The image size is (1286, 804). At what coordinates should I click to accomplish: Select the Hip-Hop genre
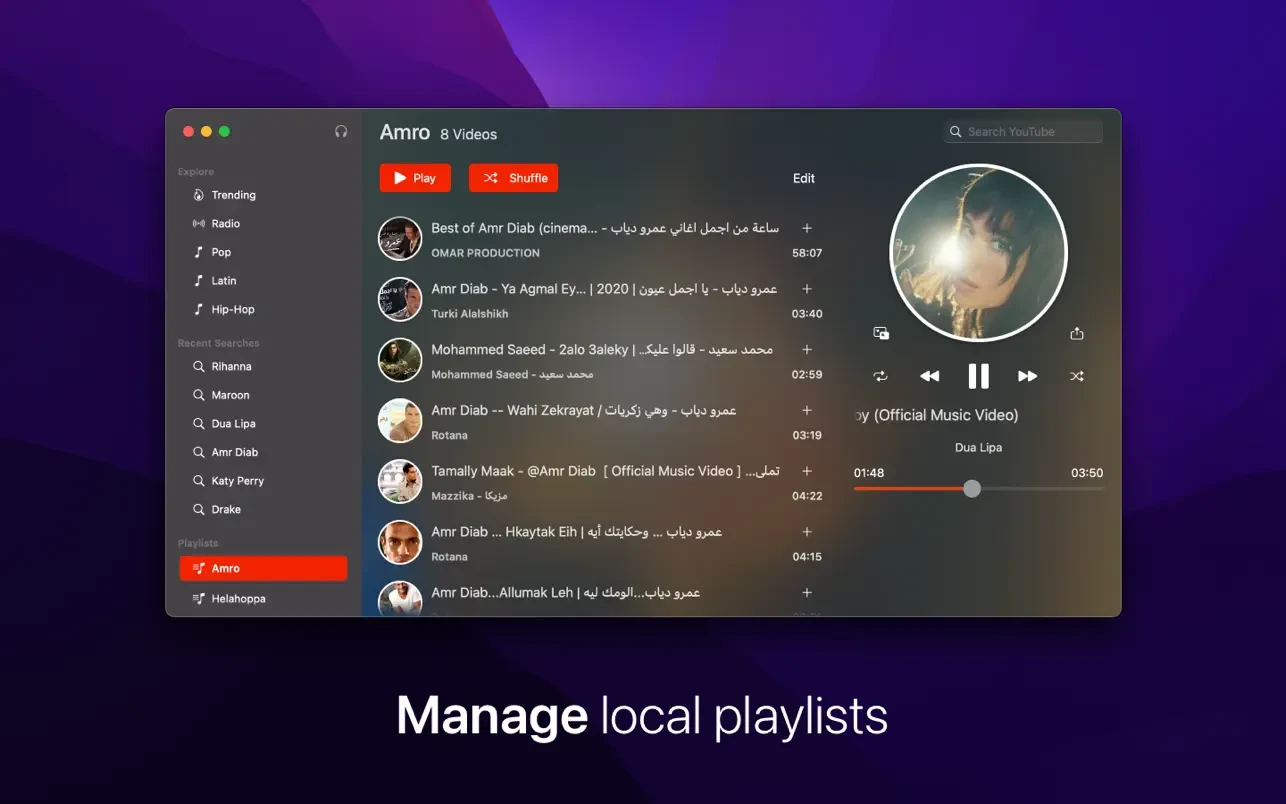click(232, 310)
